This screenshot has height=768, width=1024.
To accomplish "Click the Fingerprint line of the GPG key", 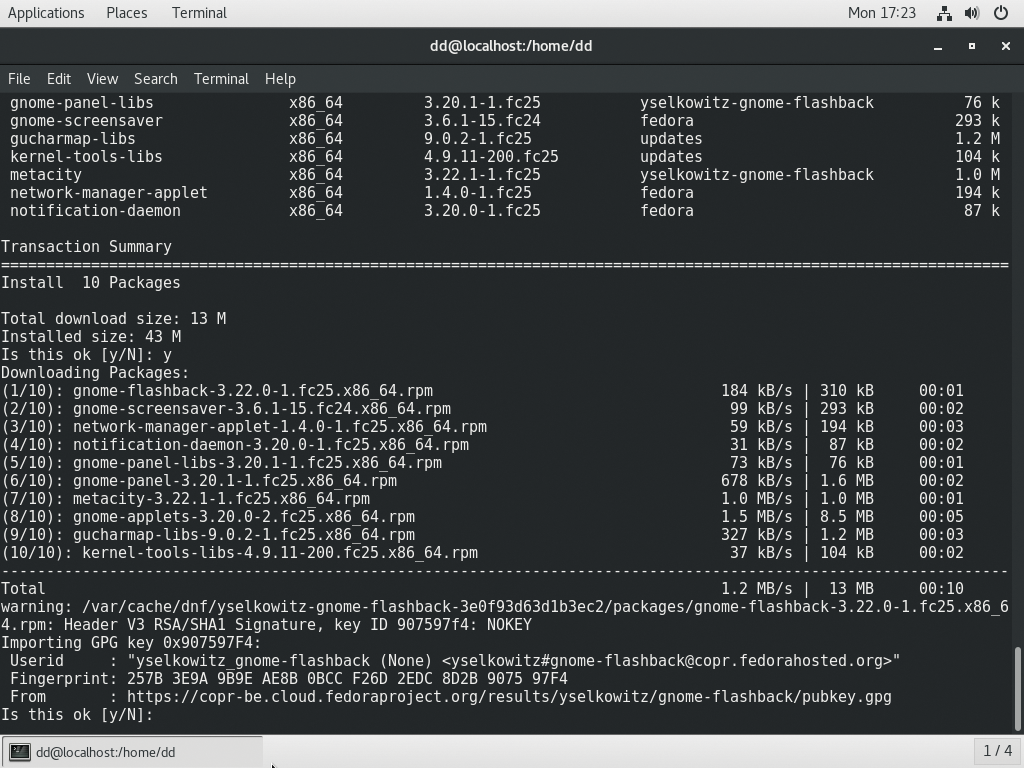I will [x=289, y=679].
